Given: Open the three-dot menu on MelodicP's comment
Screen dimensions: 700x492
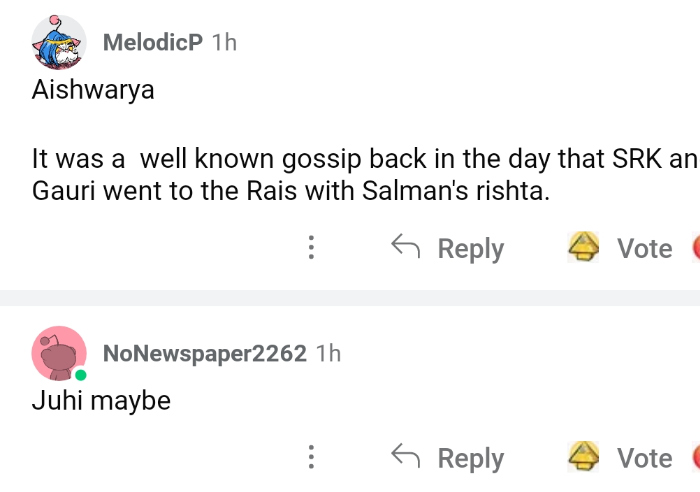Looking at the screenshot, I should click(x=311, y=248).
